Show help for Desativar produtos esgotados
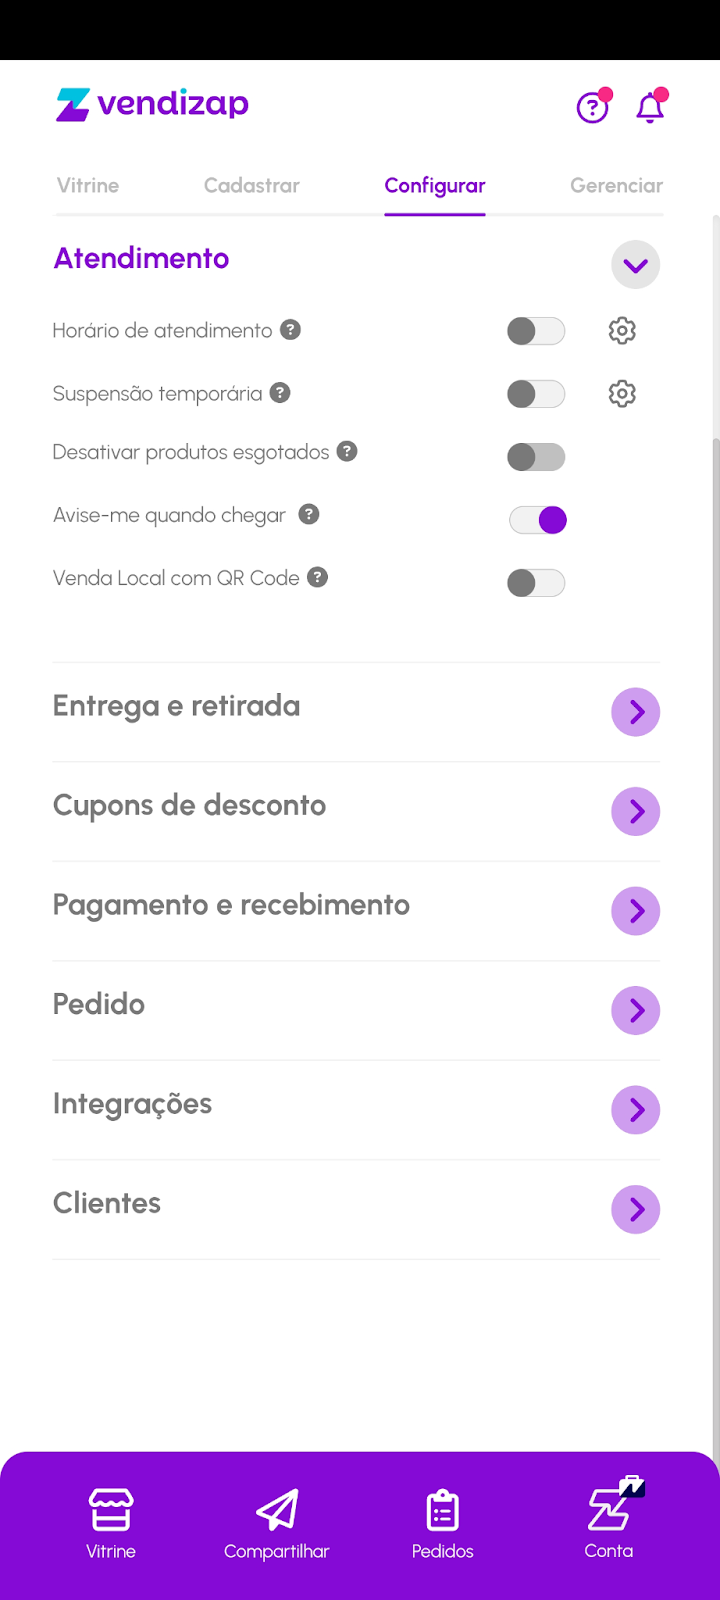The width and height of the screenshot is (720, 1600). coord(347,452)
